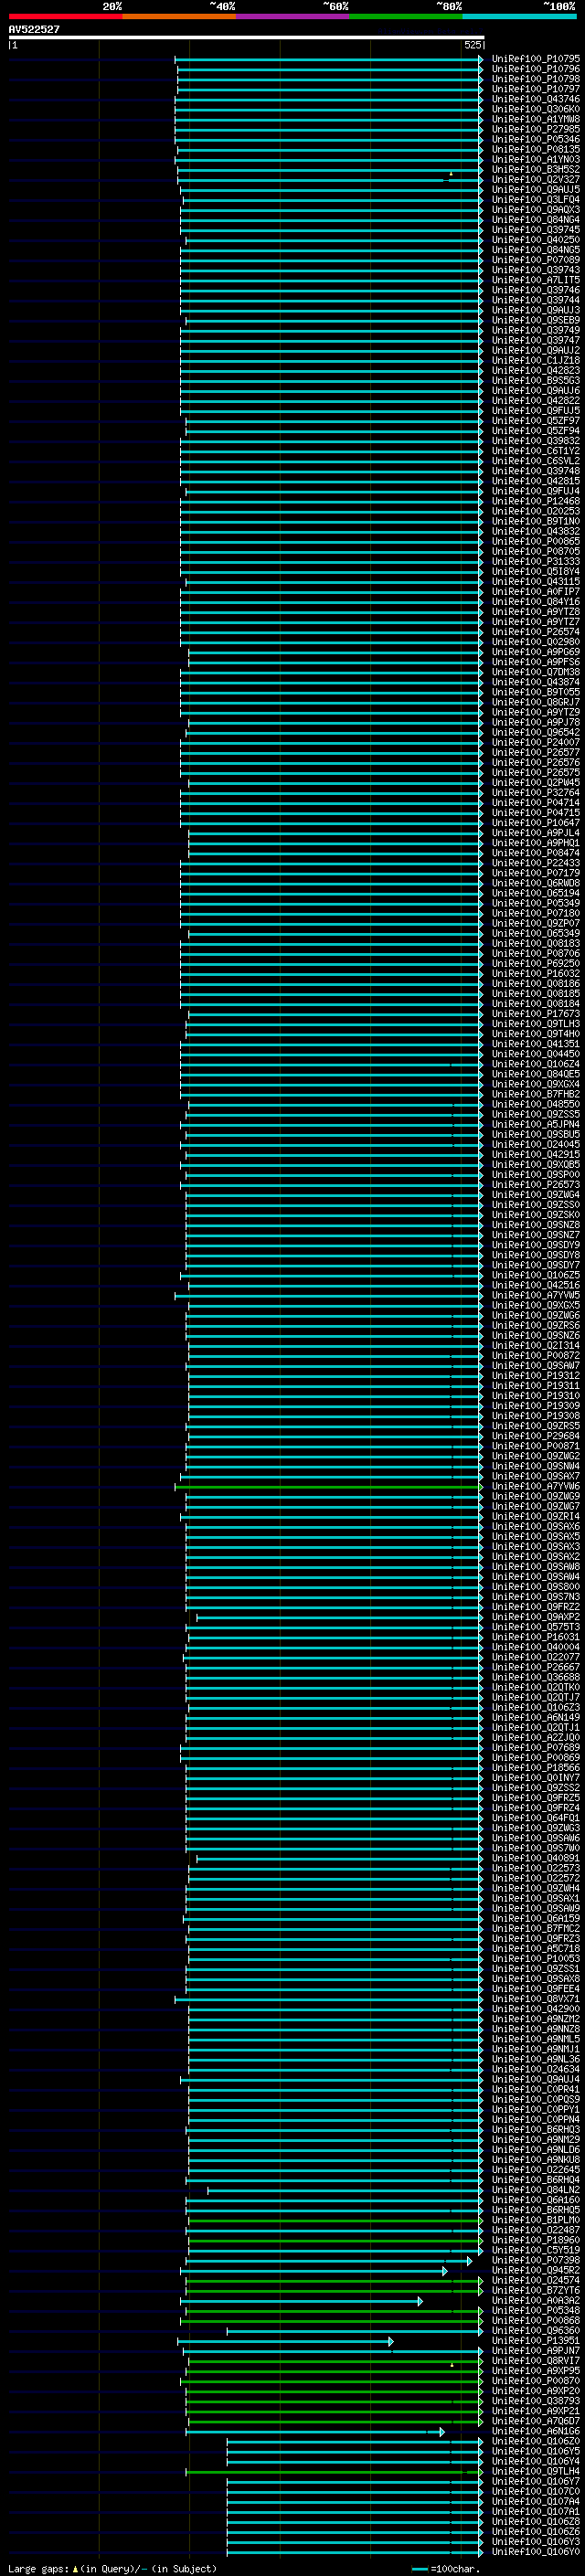
Task: Open hit label UniRef100_B7FHB2
Action: pos(536,1094)
